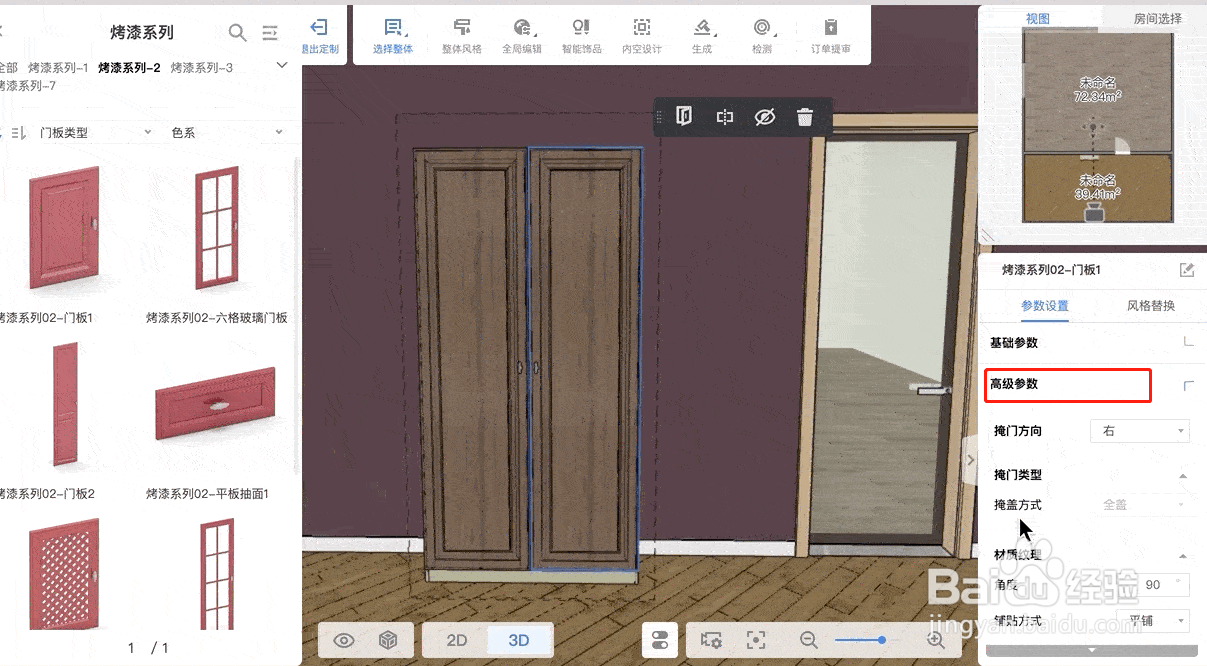Select the 烤漆系列-7 category
Image resolution: width=1207 pixels, height=666 pixels.
click(x=28, y=86)
